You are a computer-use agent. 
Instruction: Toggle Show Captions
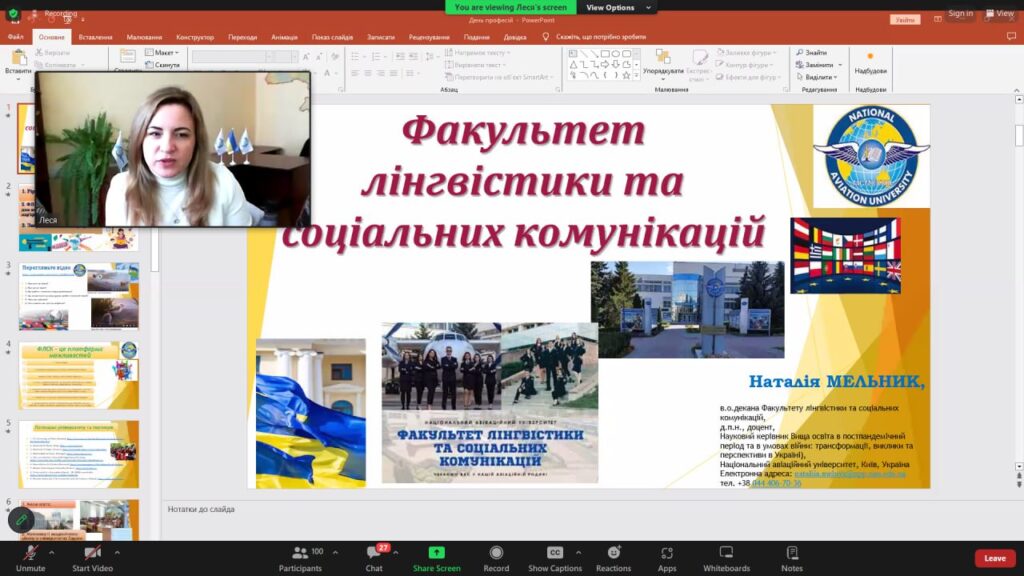[555, 553]
